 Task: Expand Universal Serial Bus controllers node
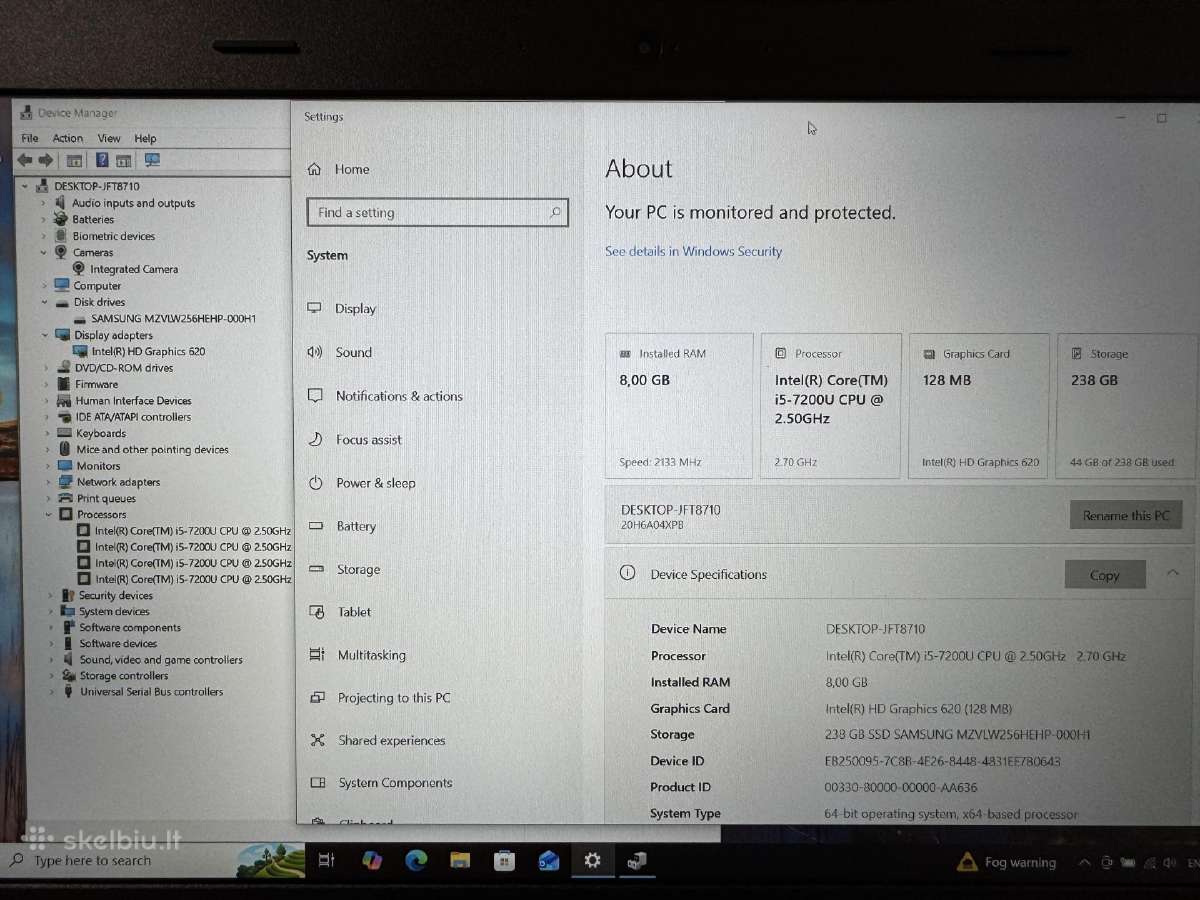[52, 692]
